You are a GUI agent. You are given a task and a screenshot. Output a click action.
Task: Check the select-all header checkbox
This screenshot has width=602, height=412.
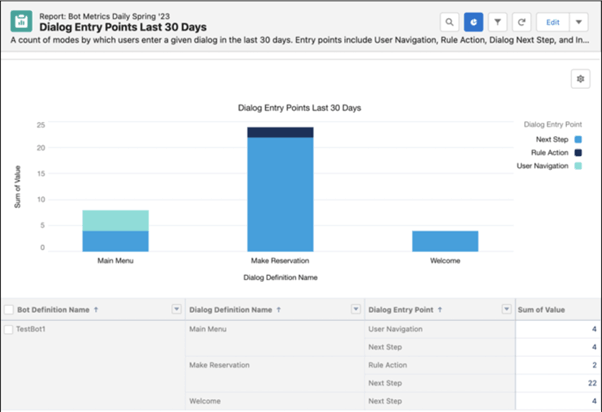[9, 310]
